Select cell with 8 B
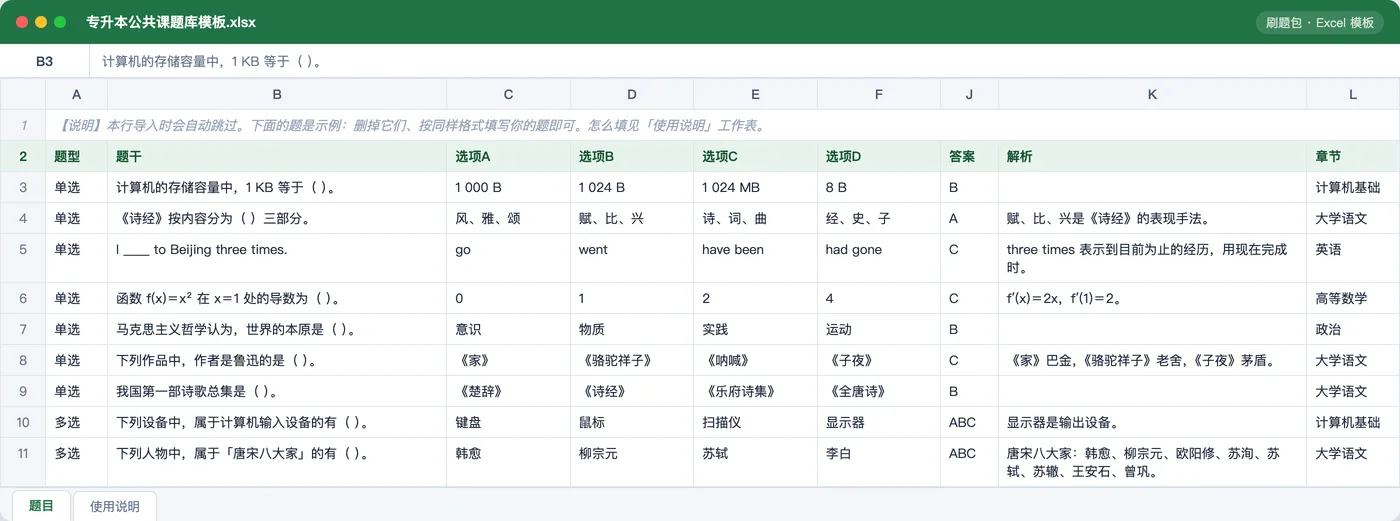1400x521 pixels. 879,187
